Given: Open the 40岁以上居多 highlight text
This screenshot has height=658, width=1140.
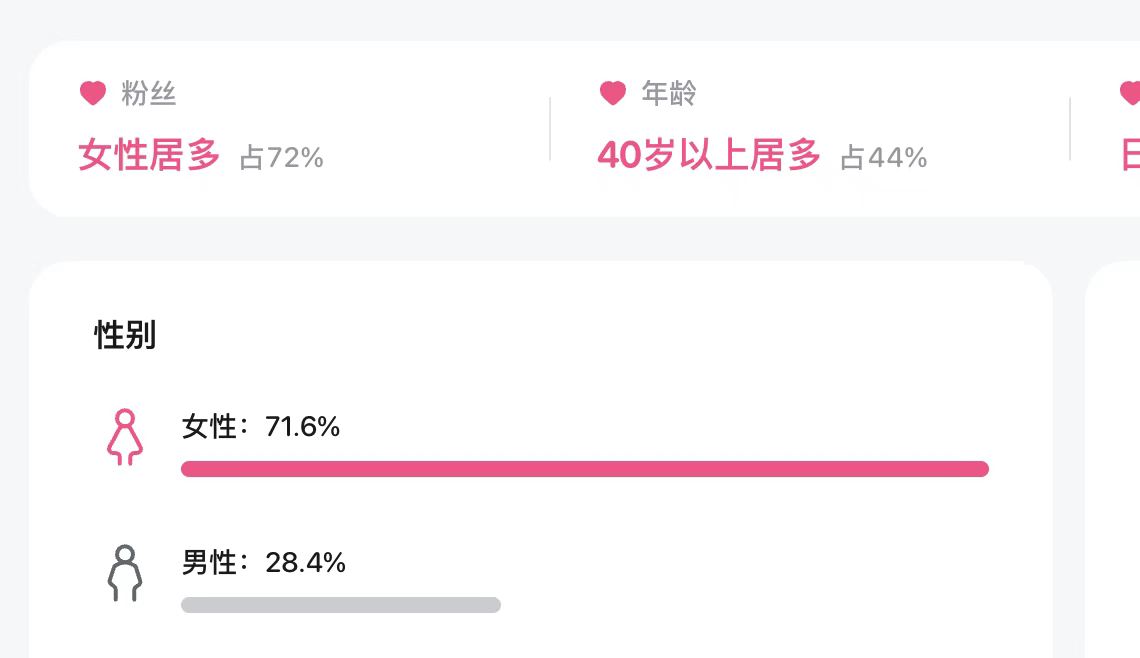Looking at the screenshot, I should click(709, 156).
